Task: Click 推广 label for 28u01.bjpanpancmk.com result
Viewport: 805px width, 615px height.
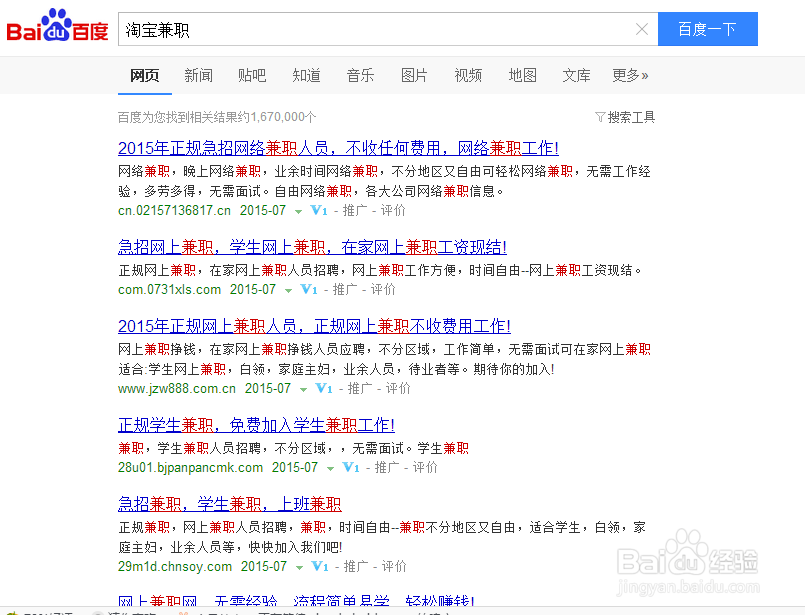Action: [388, 468]
